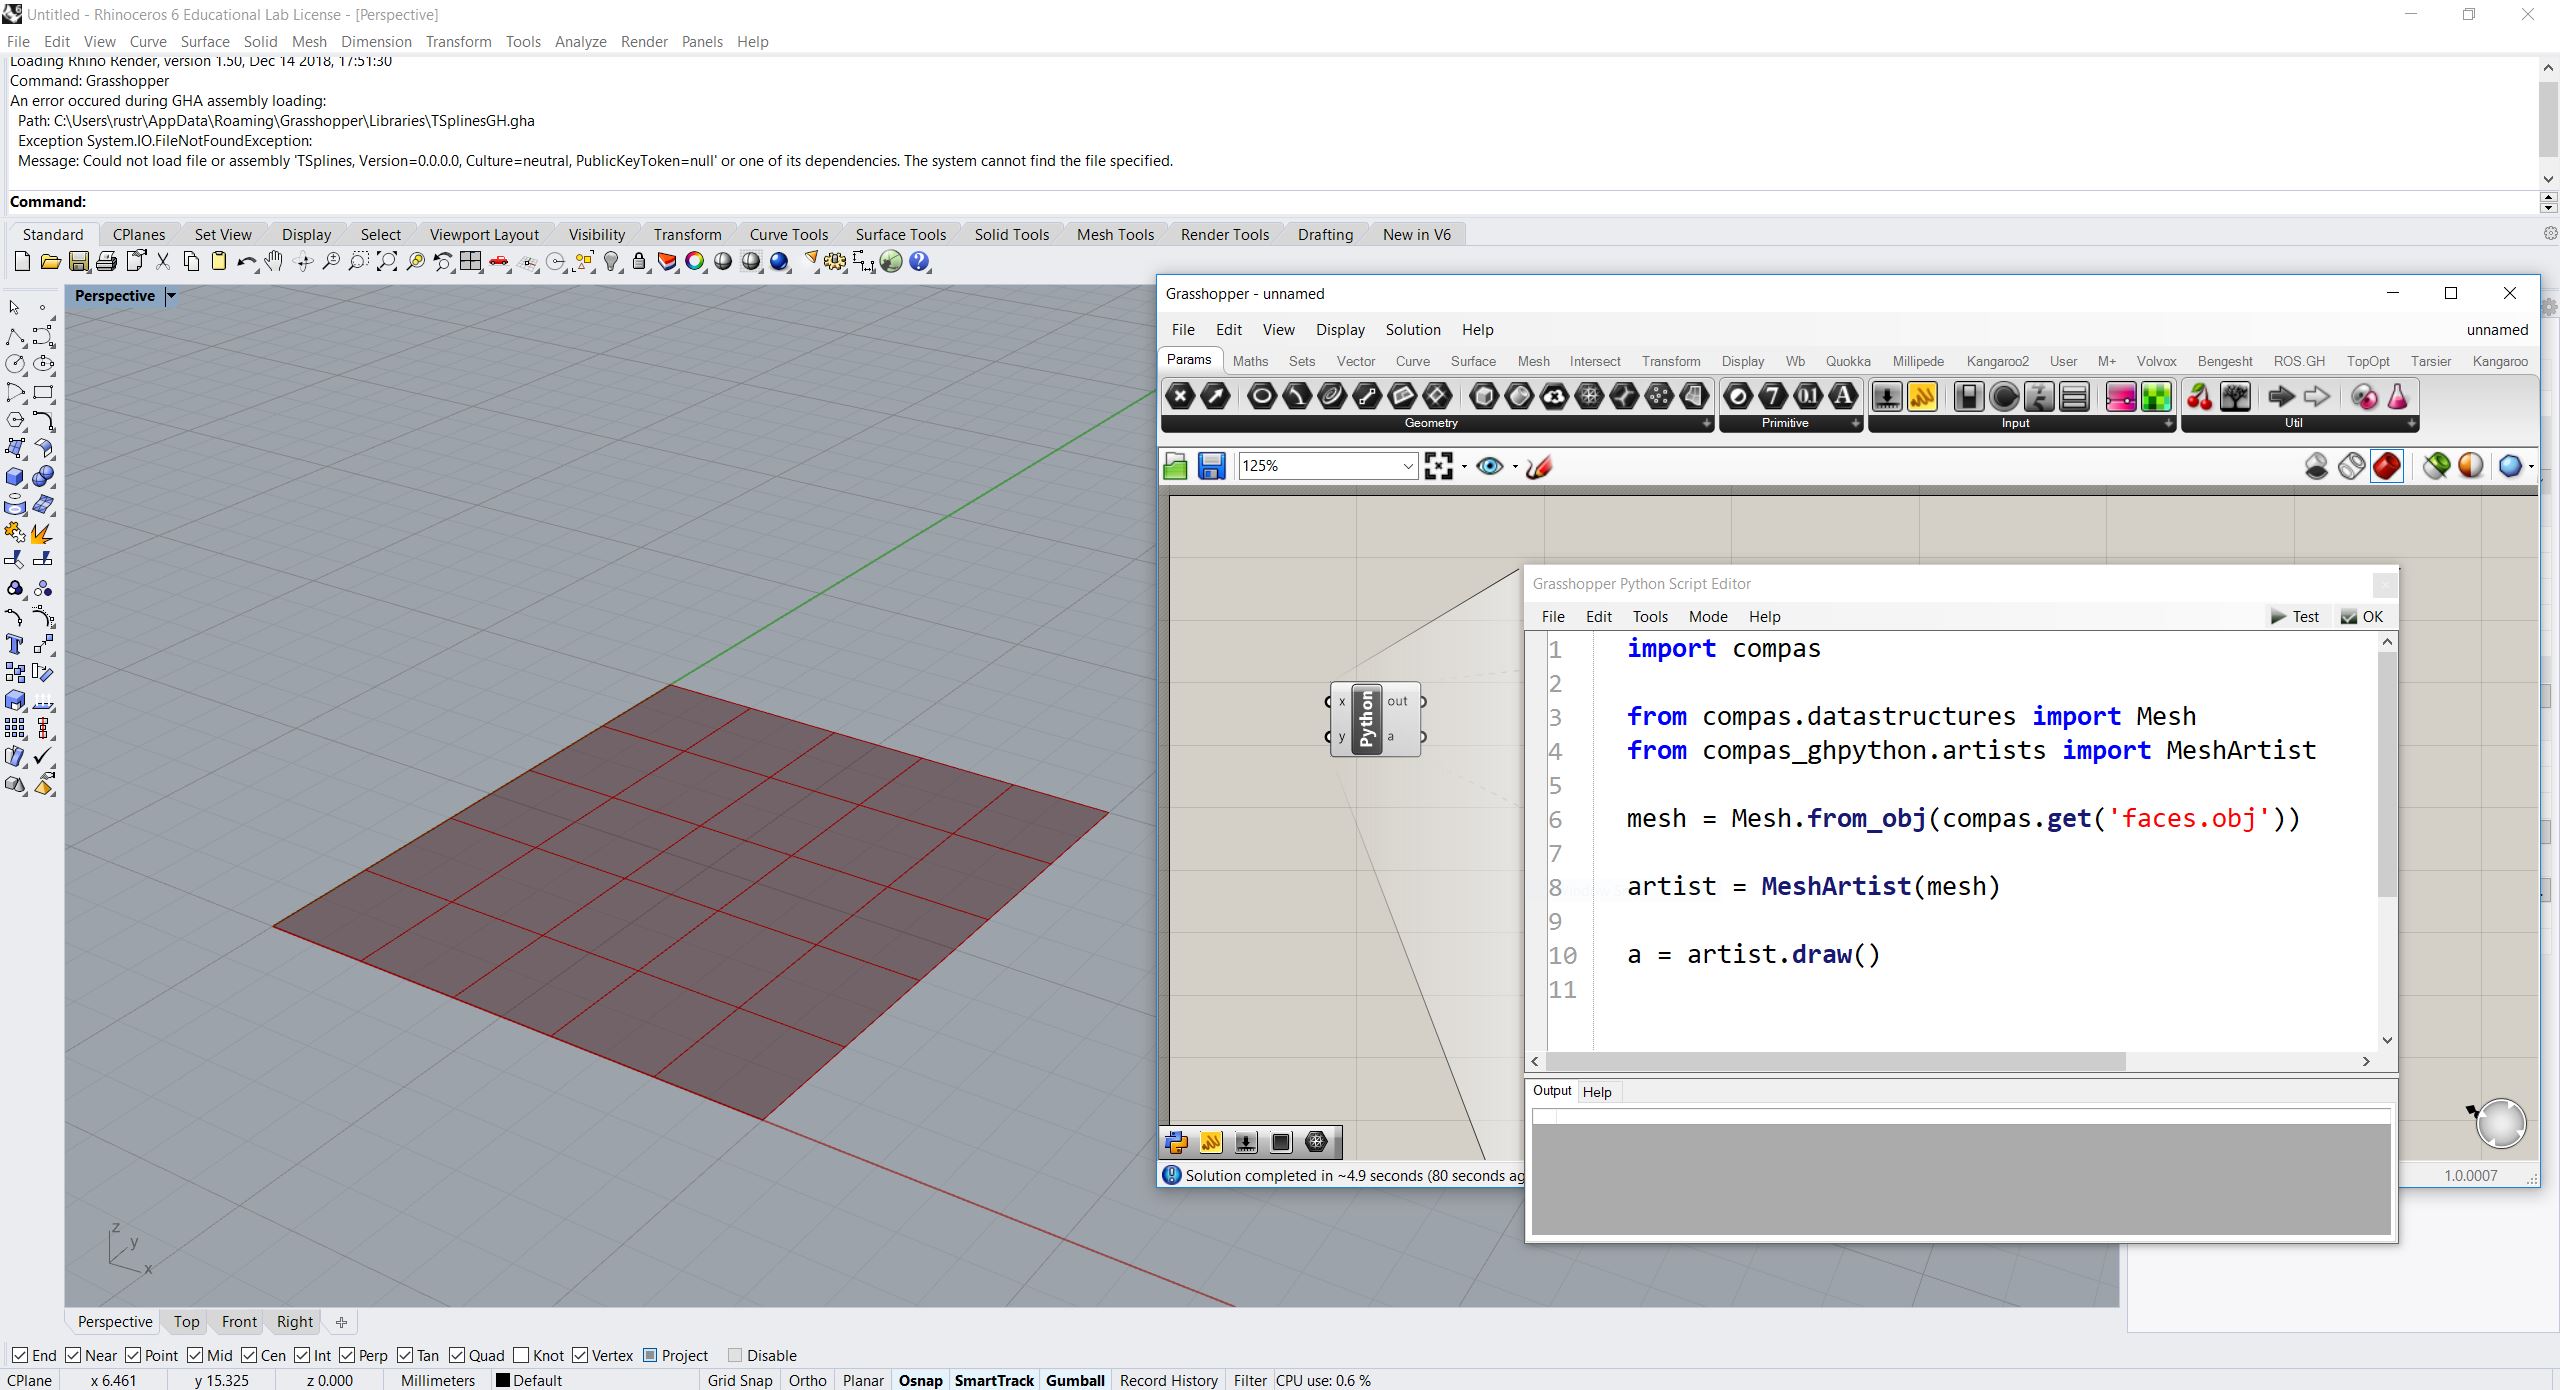
Task: Toggle the Project osnap checkbox
Action: (651, 1356)
